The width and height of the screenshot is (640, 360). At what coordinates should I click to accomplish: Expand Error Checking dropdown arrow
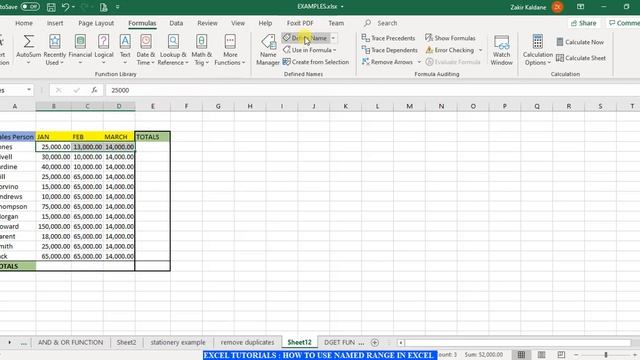click(x=480, y=50)
